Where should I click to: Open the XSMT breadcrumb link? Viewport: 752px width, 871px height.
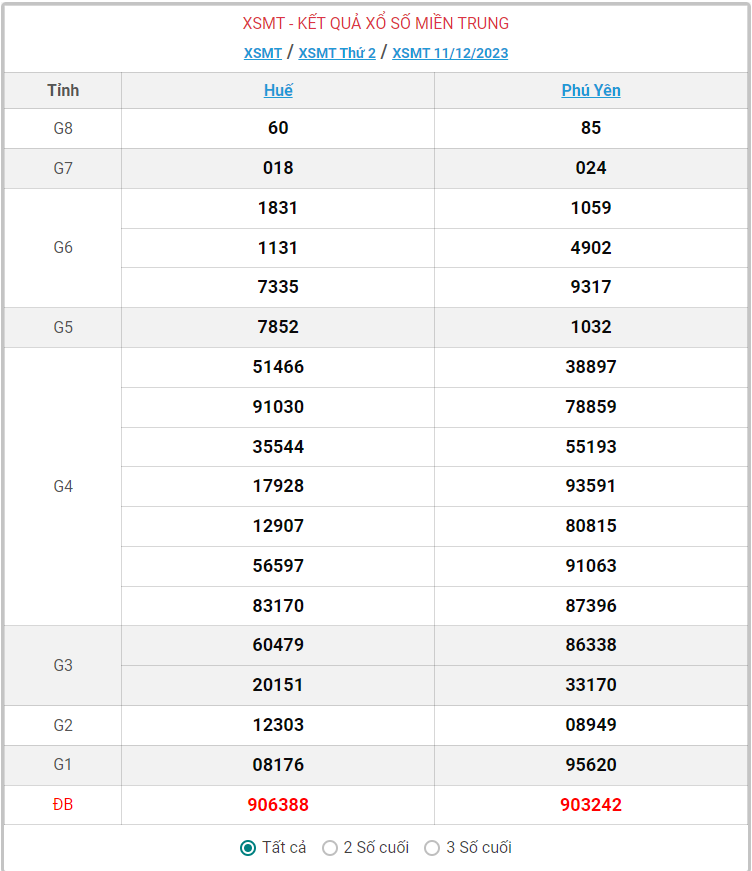point(263,53)
